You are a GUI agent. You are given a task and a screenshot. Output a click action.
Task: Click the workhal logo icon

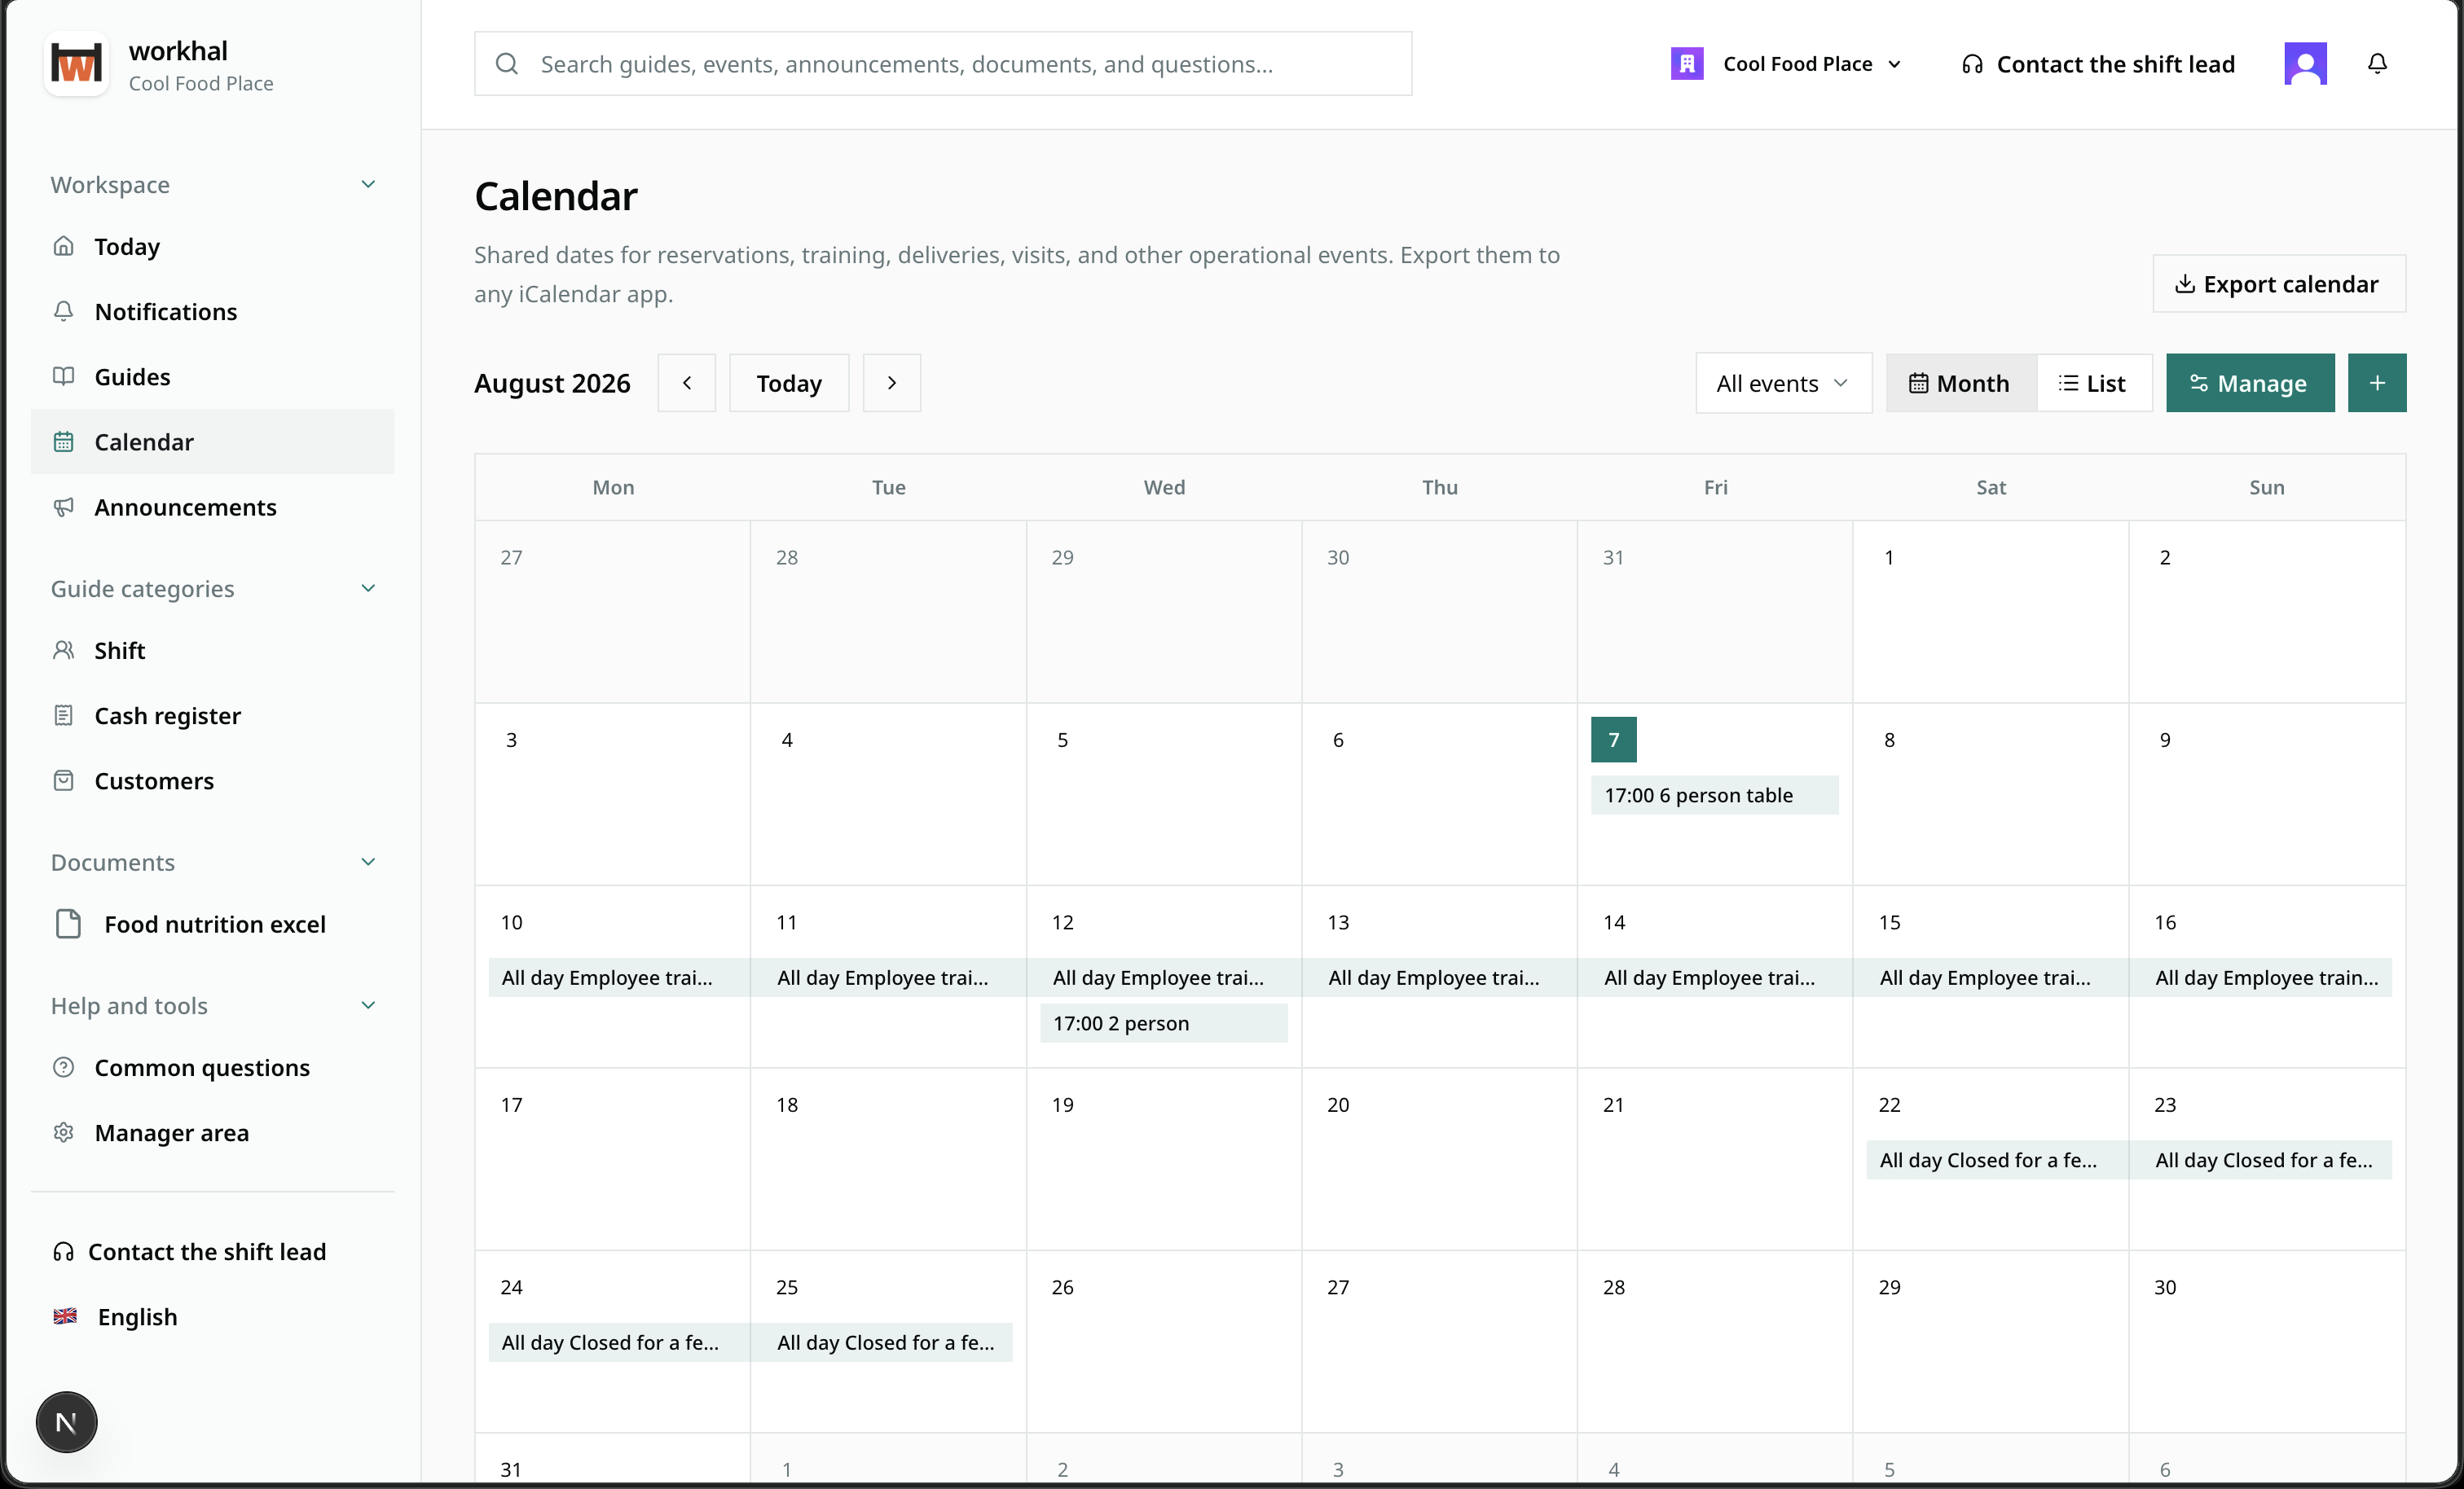pyautogui.click(x=76, y=64)
